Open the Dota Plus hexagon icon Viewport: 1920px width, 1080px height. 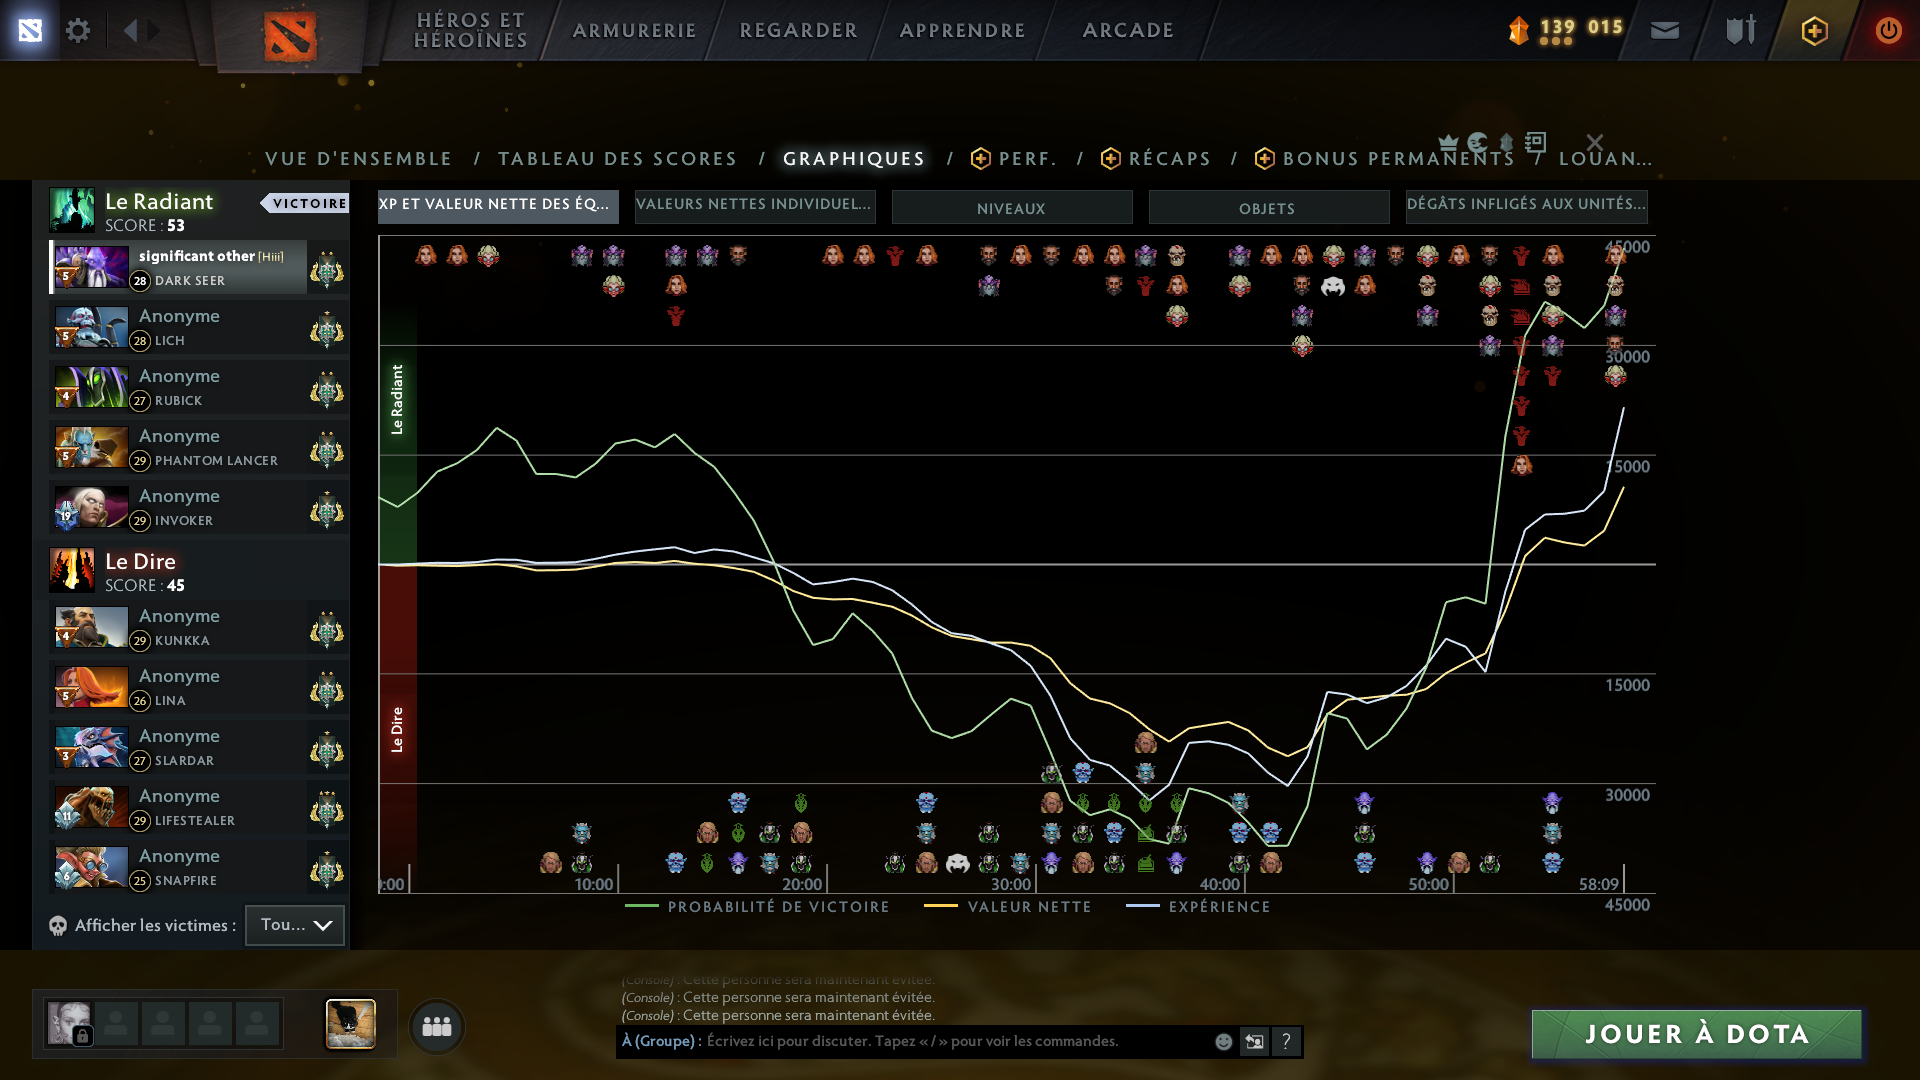[1815, 30]
